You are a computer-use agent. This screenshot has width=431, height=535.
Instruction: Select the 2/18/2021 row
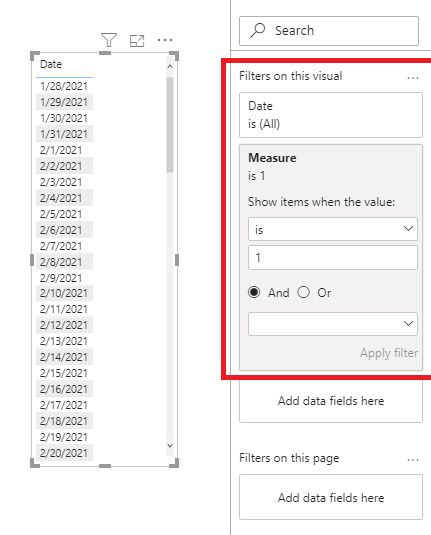click(x=64, y=421)
